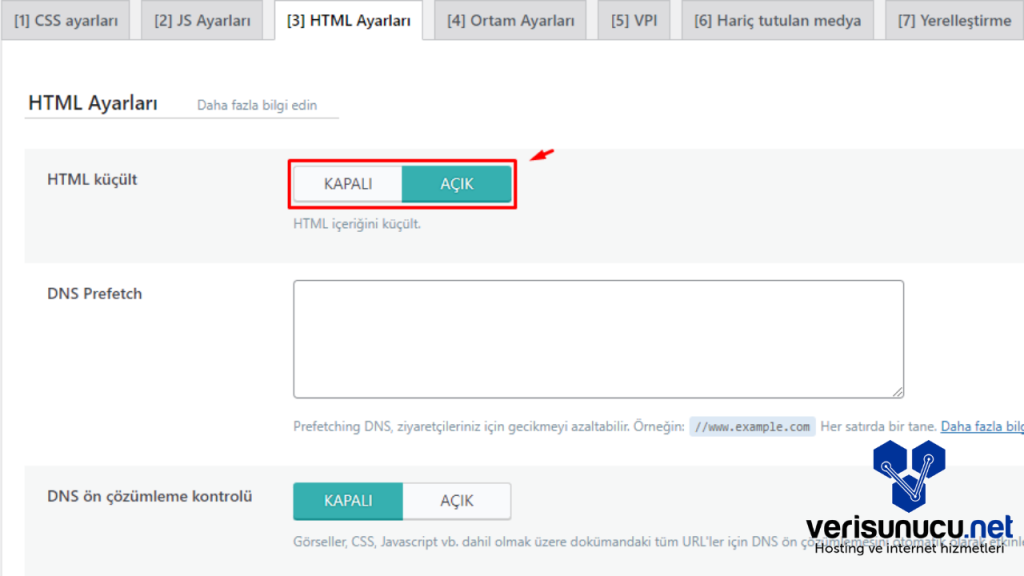Image resolution: width=1024 pixels, height=576 pixels.
Task: Switch to [6] Hariç tutulan medya tab
Action: tap(777, 20)
